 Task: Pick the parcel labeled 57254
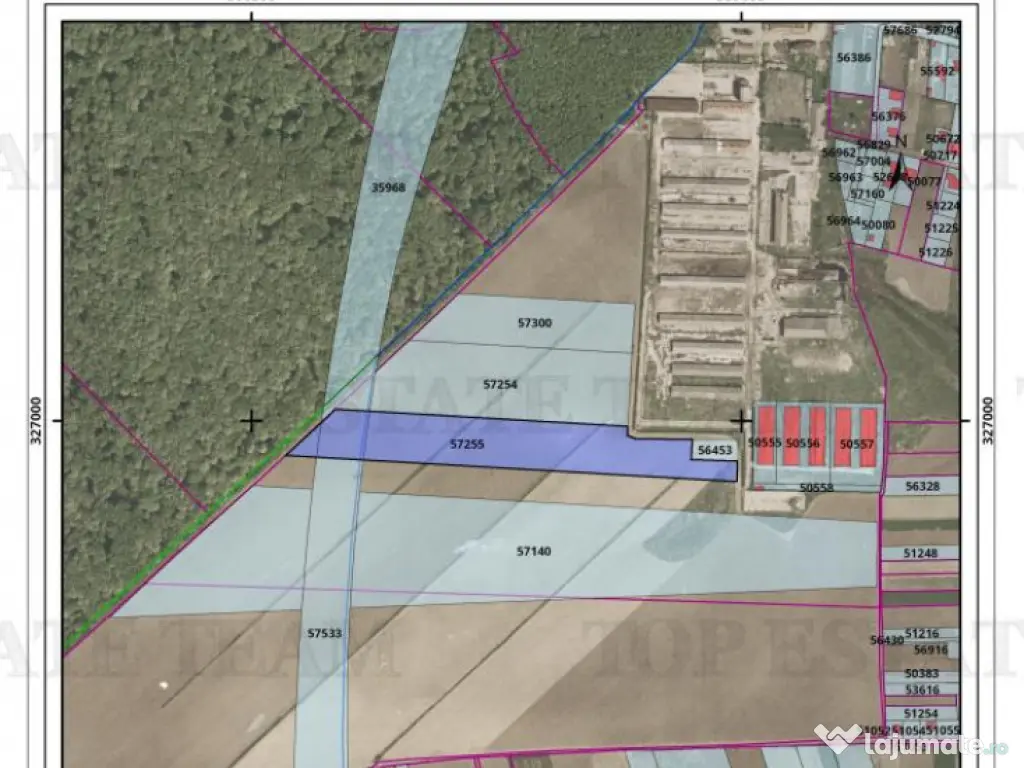coord(500,384)
